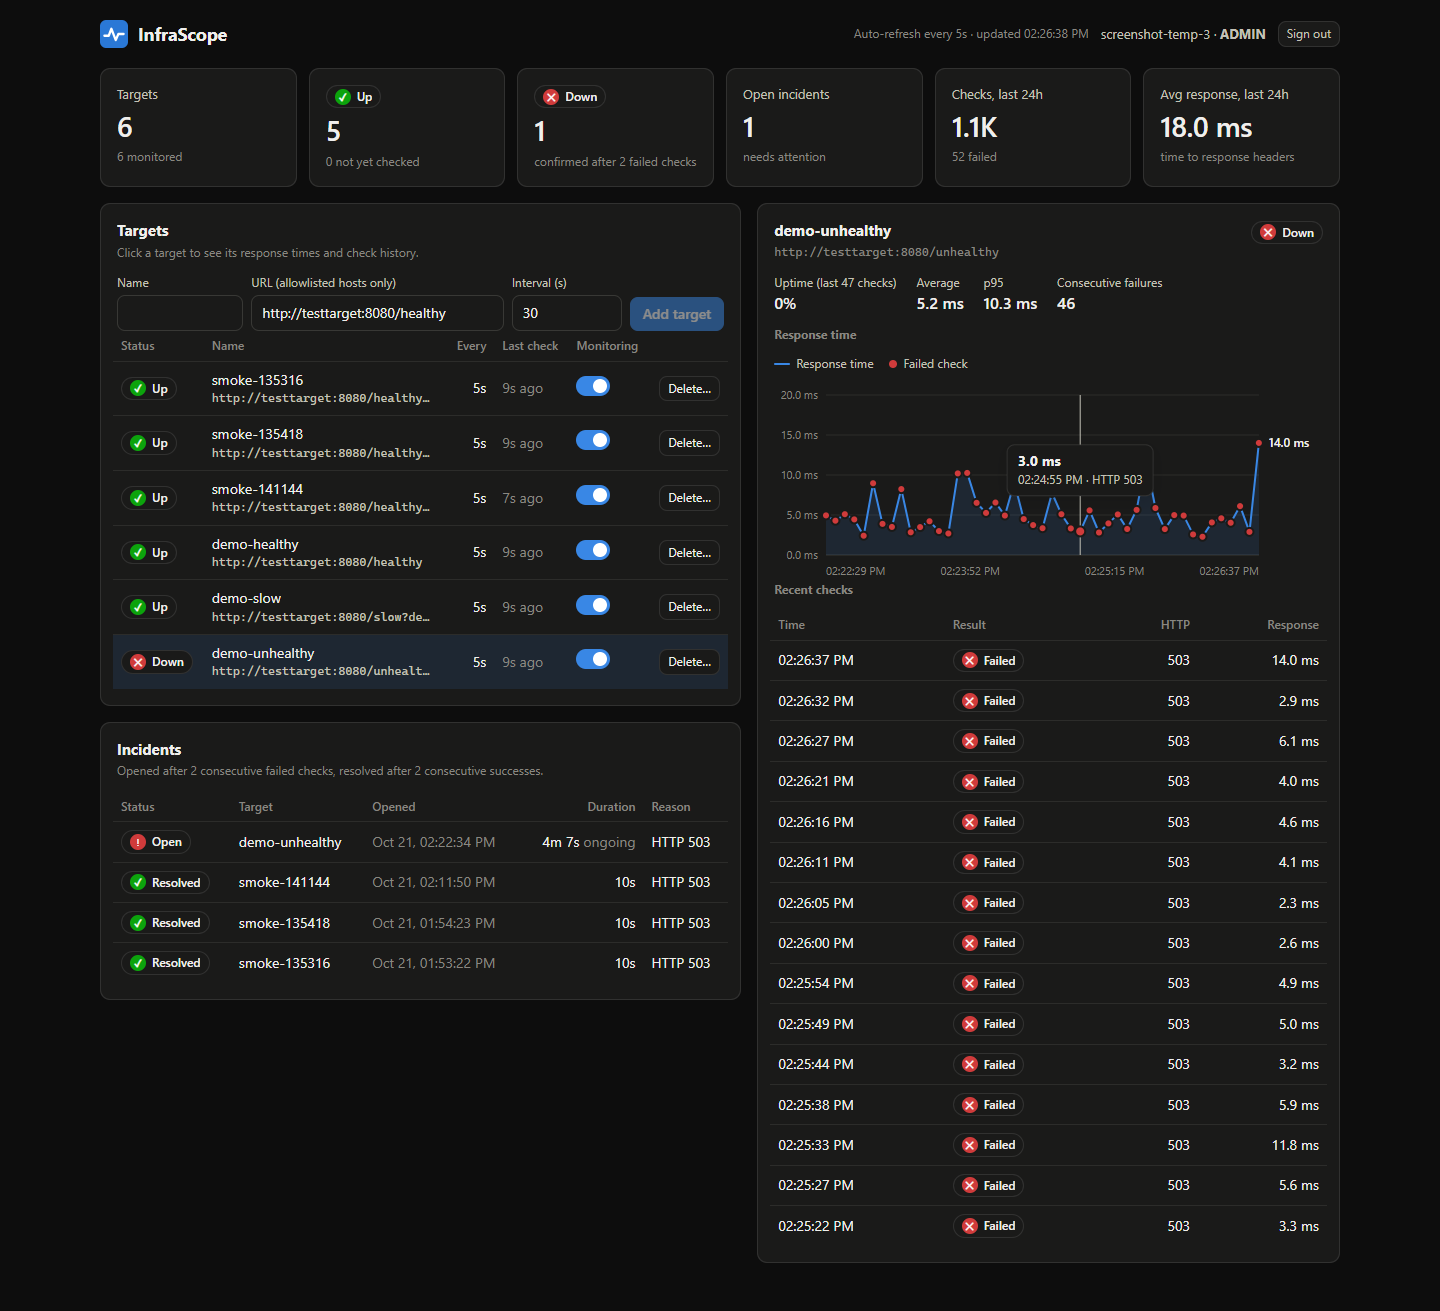Click Resolved badge for smoke-135418 incident
This screenshot has width=1440, height=1311.
click(165, 923)
